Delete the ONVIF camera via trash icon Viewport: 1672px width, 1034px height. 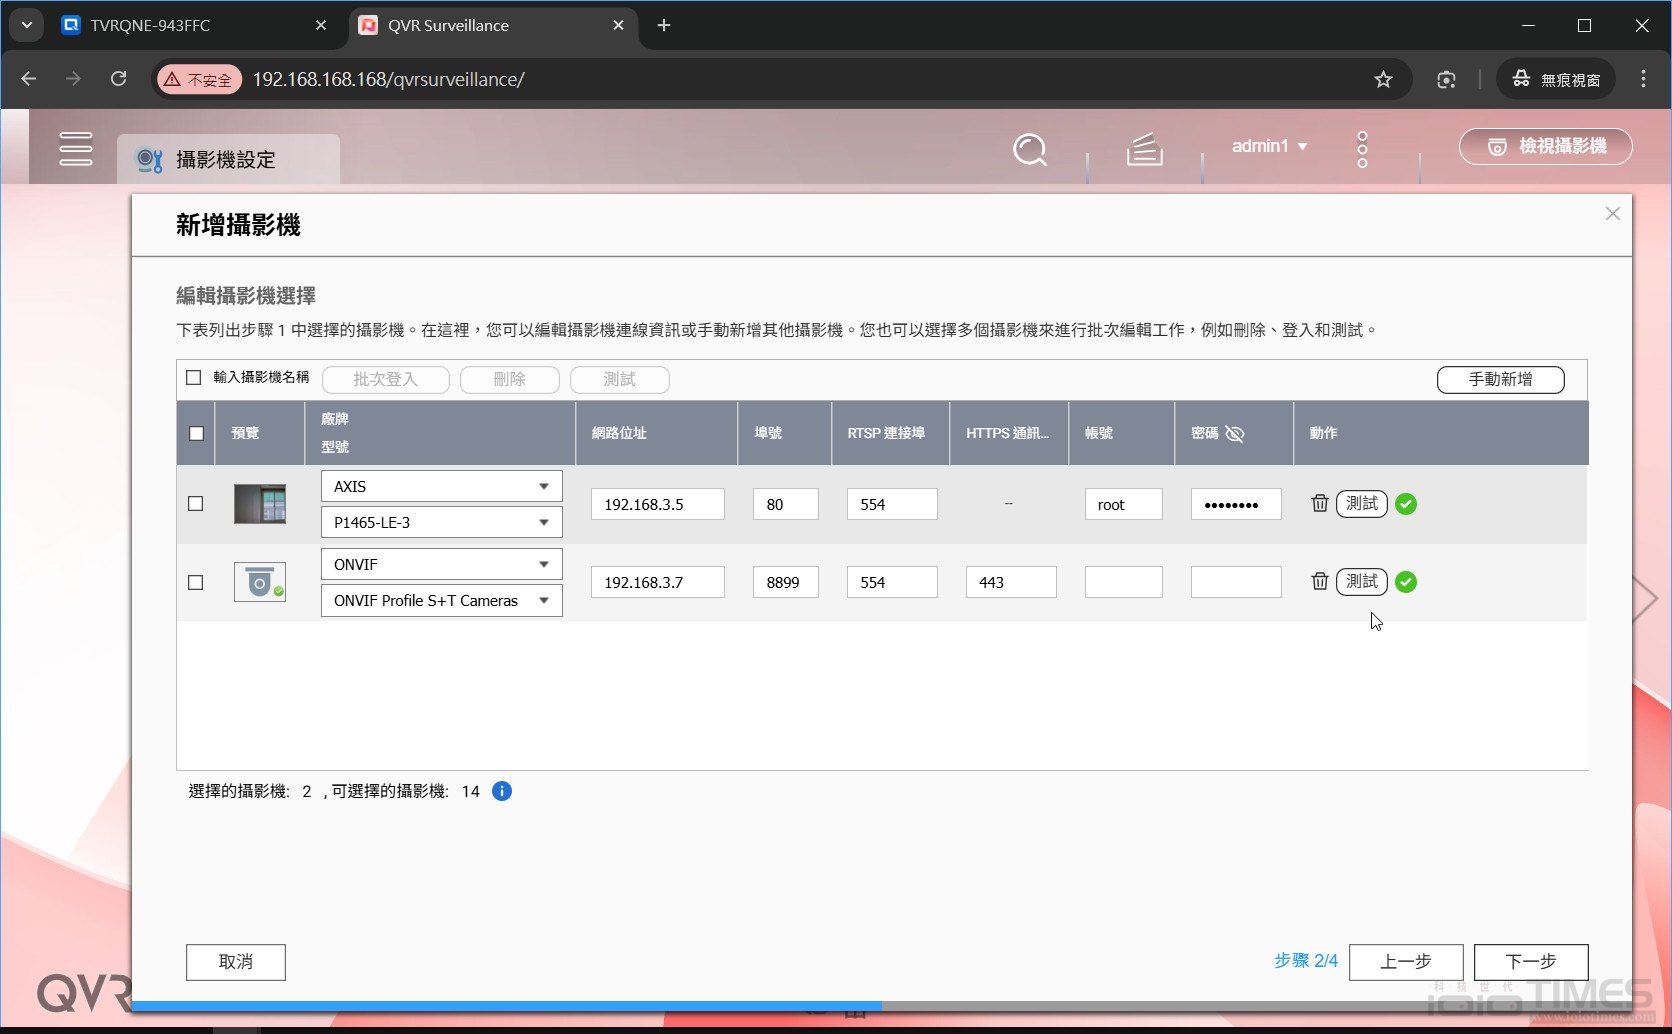1319,581
